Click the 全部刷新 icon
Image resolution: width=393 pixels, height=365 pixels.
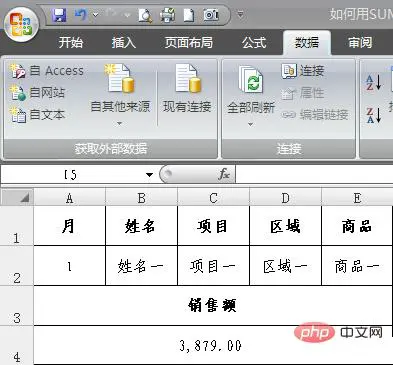tap(251, 80)
